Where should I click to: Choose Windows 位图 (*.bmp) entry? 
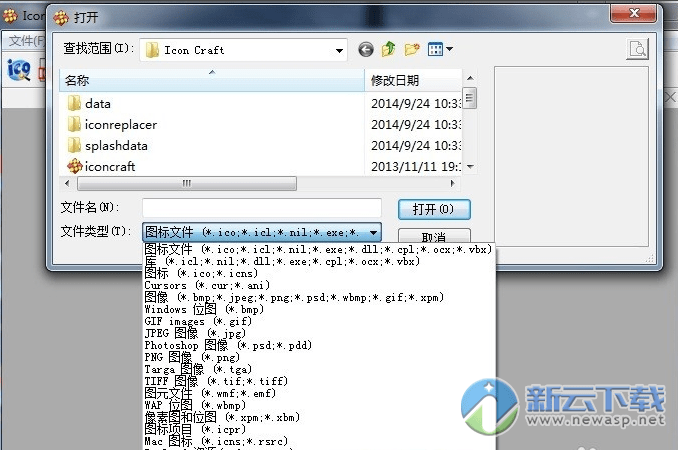[x=318, y=310]
